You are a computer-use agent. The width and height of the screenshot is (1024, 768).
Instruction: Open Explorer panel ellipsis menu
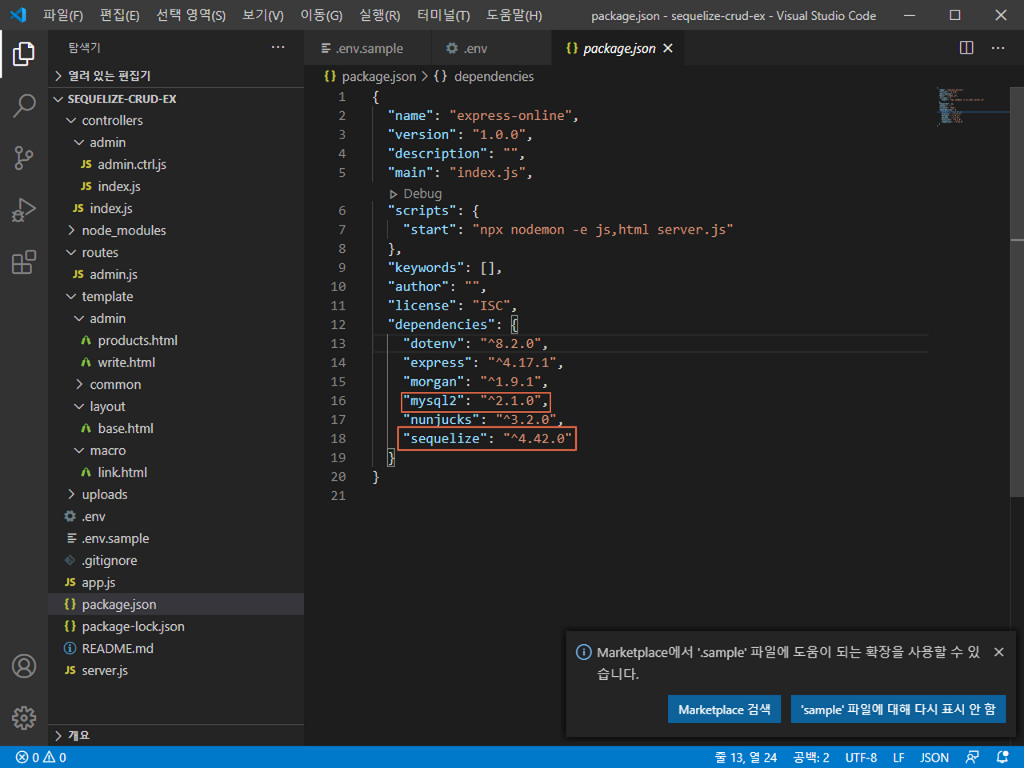[x=278, y=47]
